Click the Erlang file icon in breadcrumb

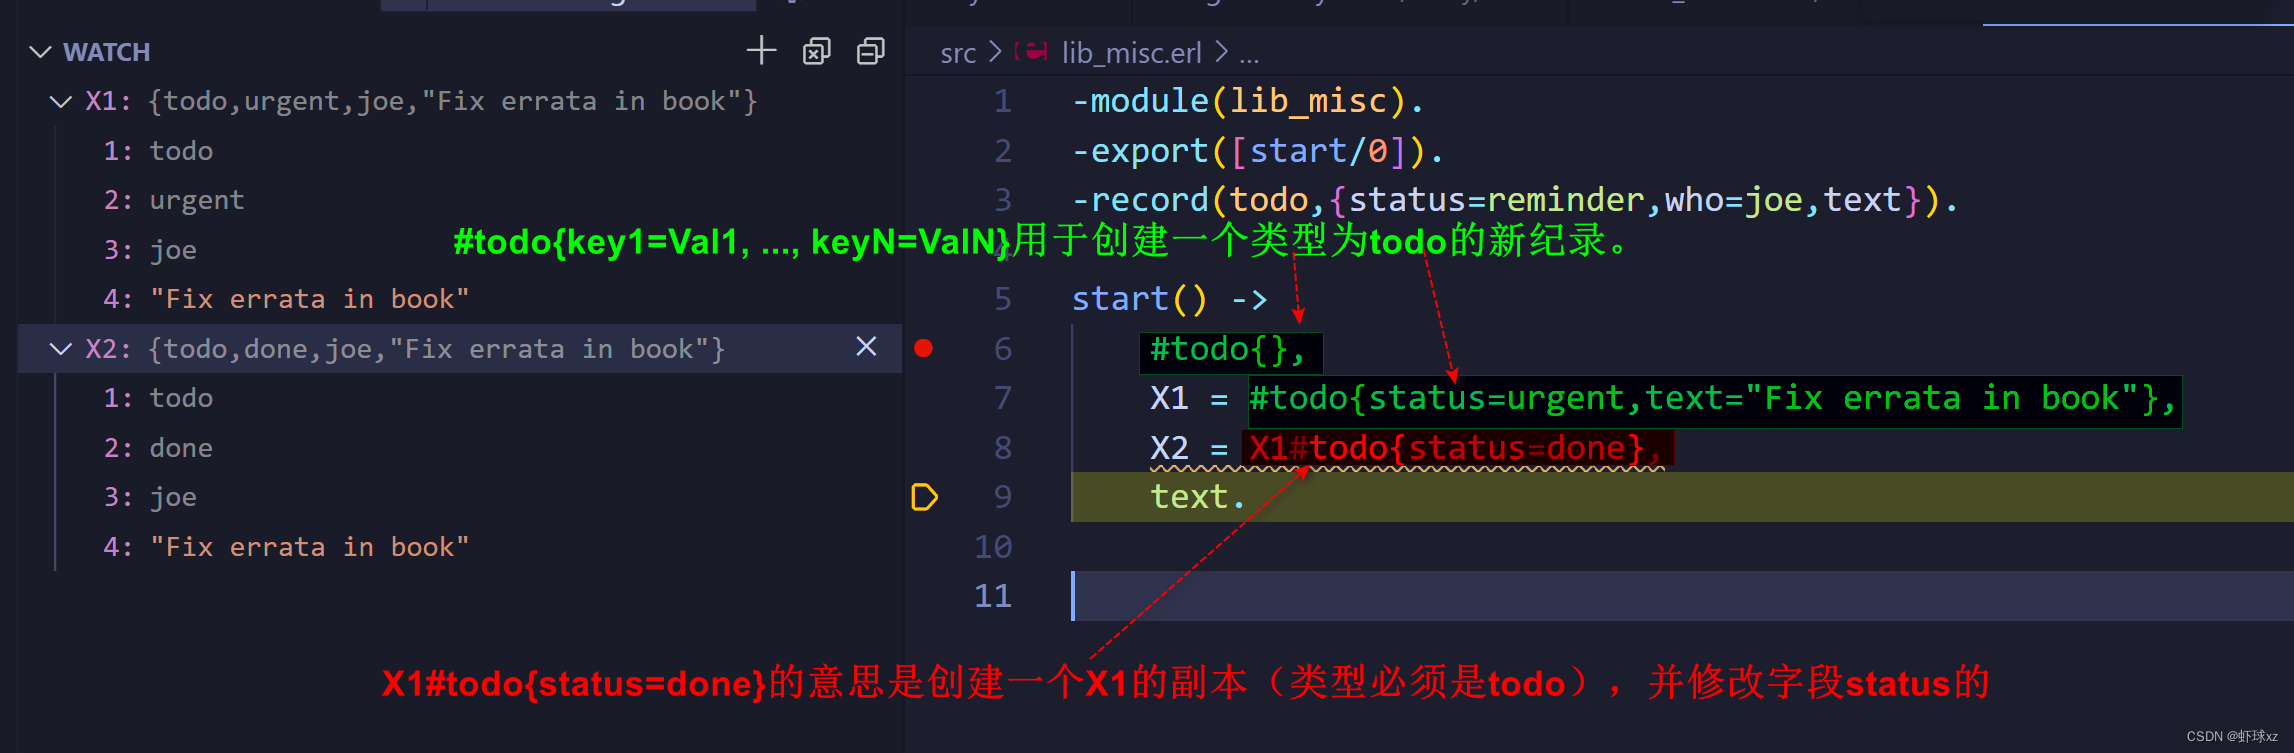[x=1032, y=51]
